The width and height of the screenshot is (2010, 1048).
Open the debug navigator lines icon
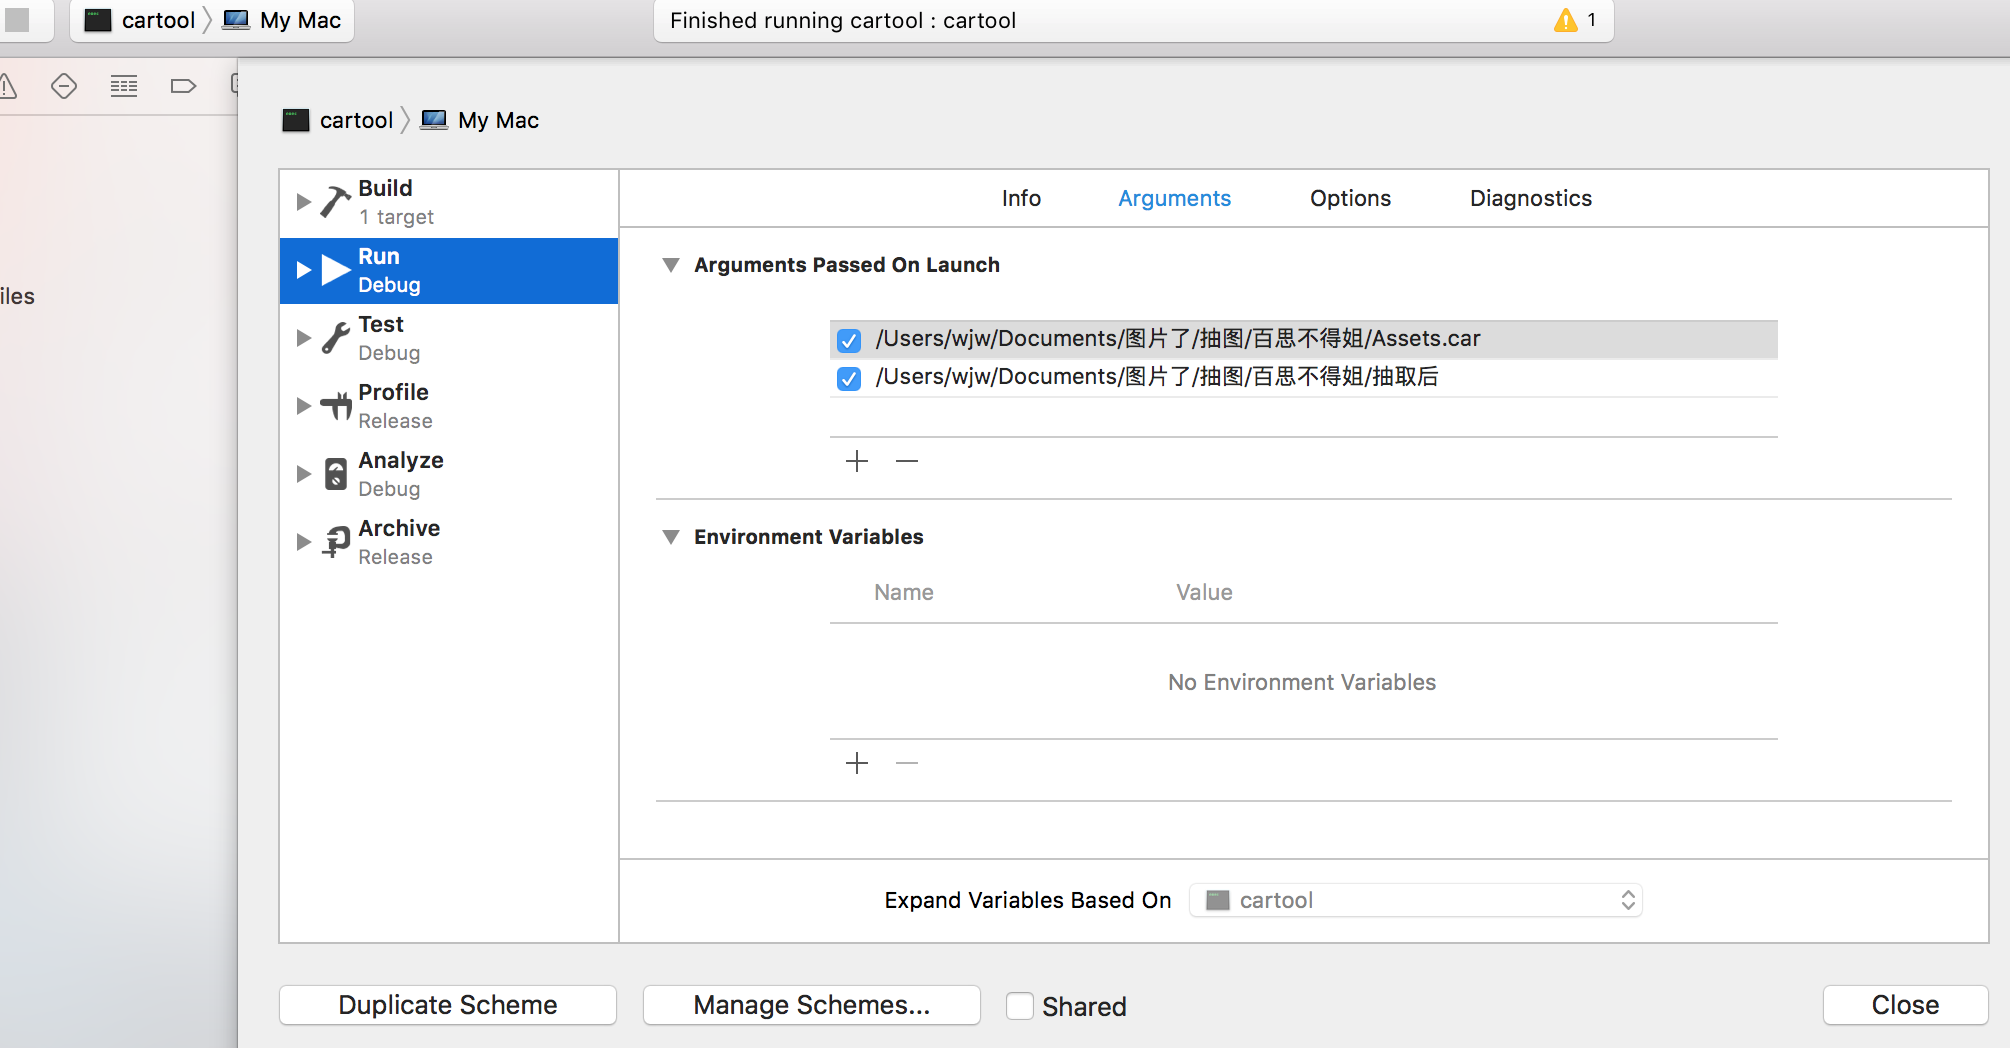pos(124,86)
